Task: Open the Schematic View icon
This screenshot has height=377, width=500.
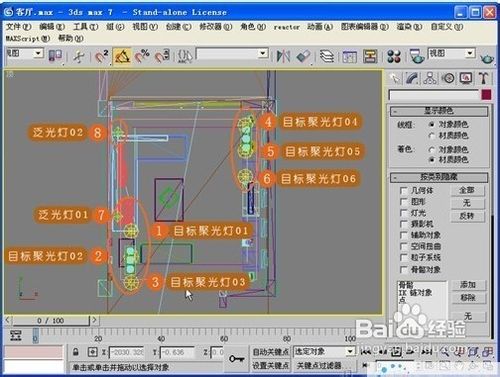Action: click(x=370, y=56)
